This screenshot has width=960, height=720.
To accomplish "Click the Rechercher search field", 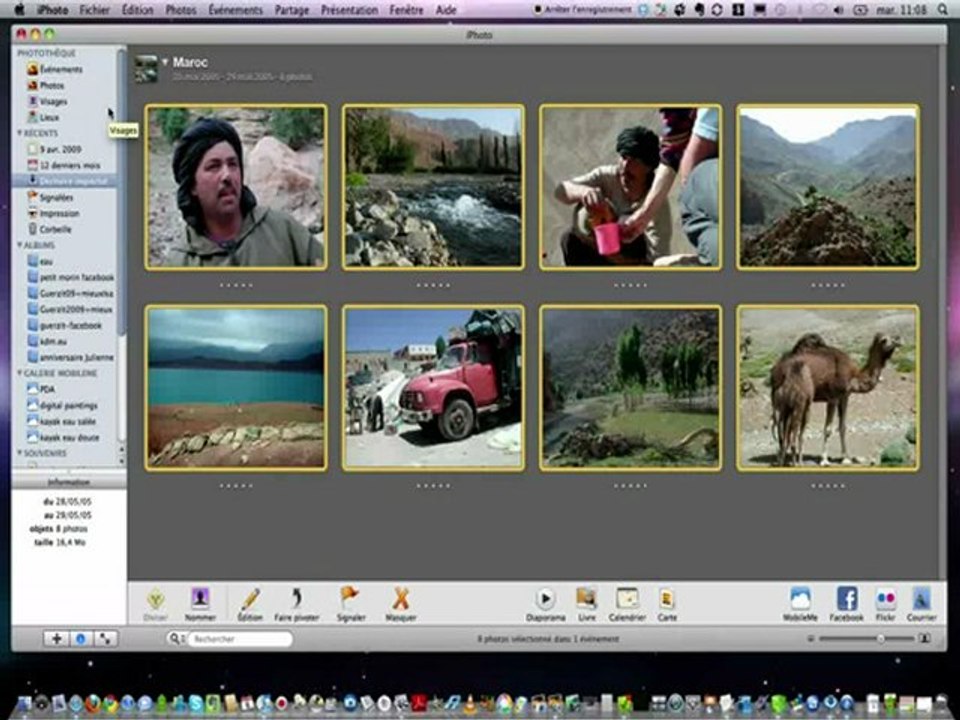I will (x=239, y=639).
